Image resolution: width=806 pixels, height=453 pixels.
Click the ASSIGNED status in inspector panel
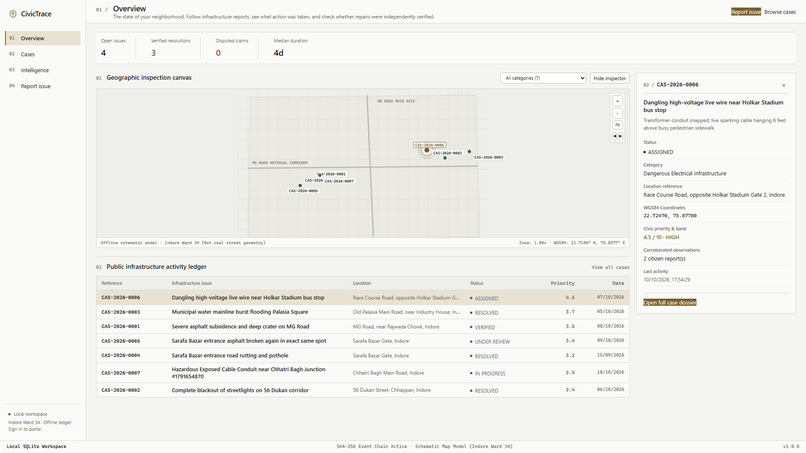tap(658, 152)
